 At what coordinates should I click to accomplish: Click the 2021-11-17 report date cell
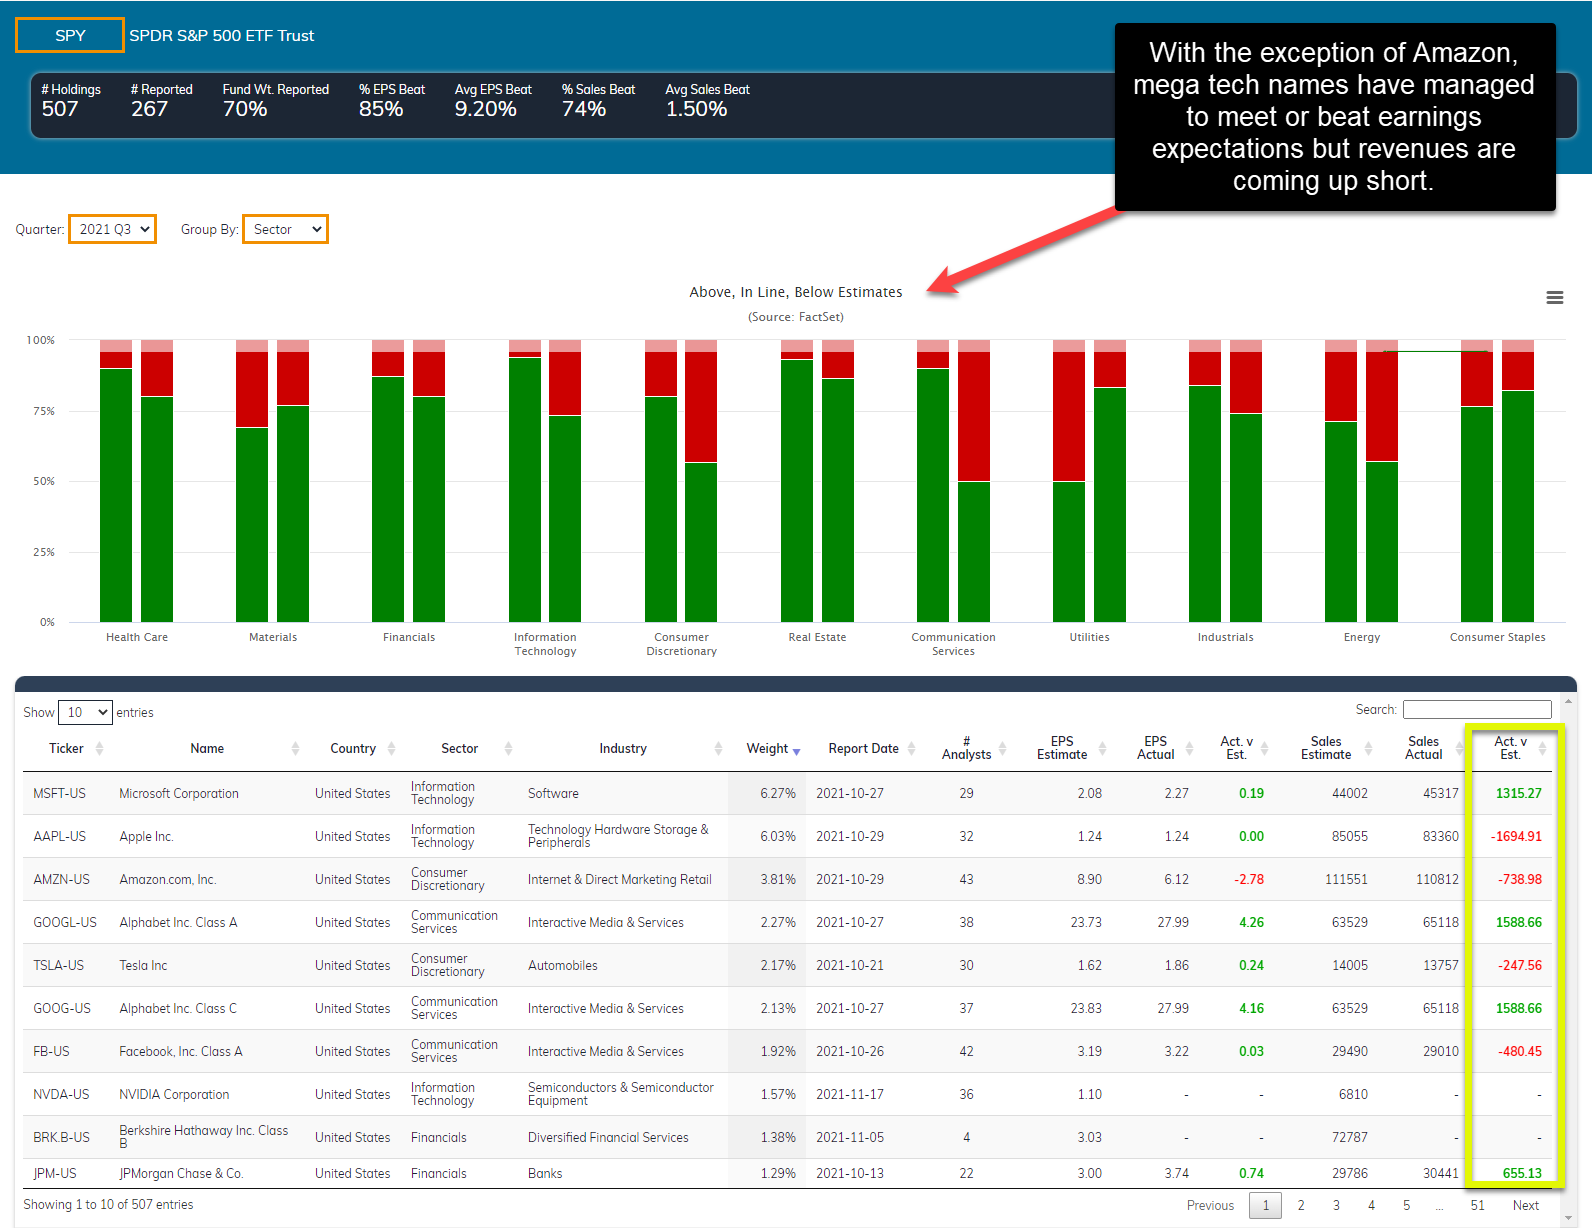(849, 1094)
